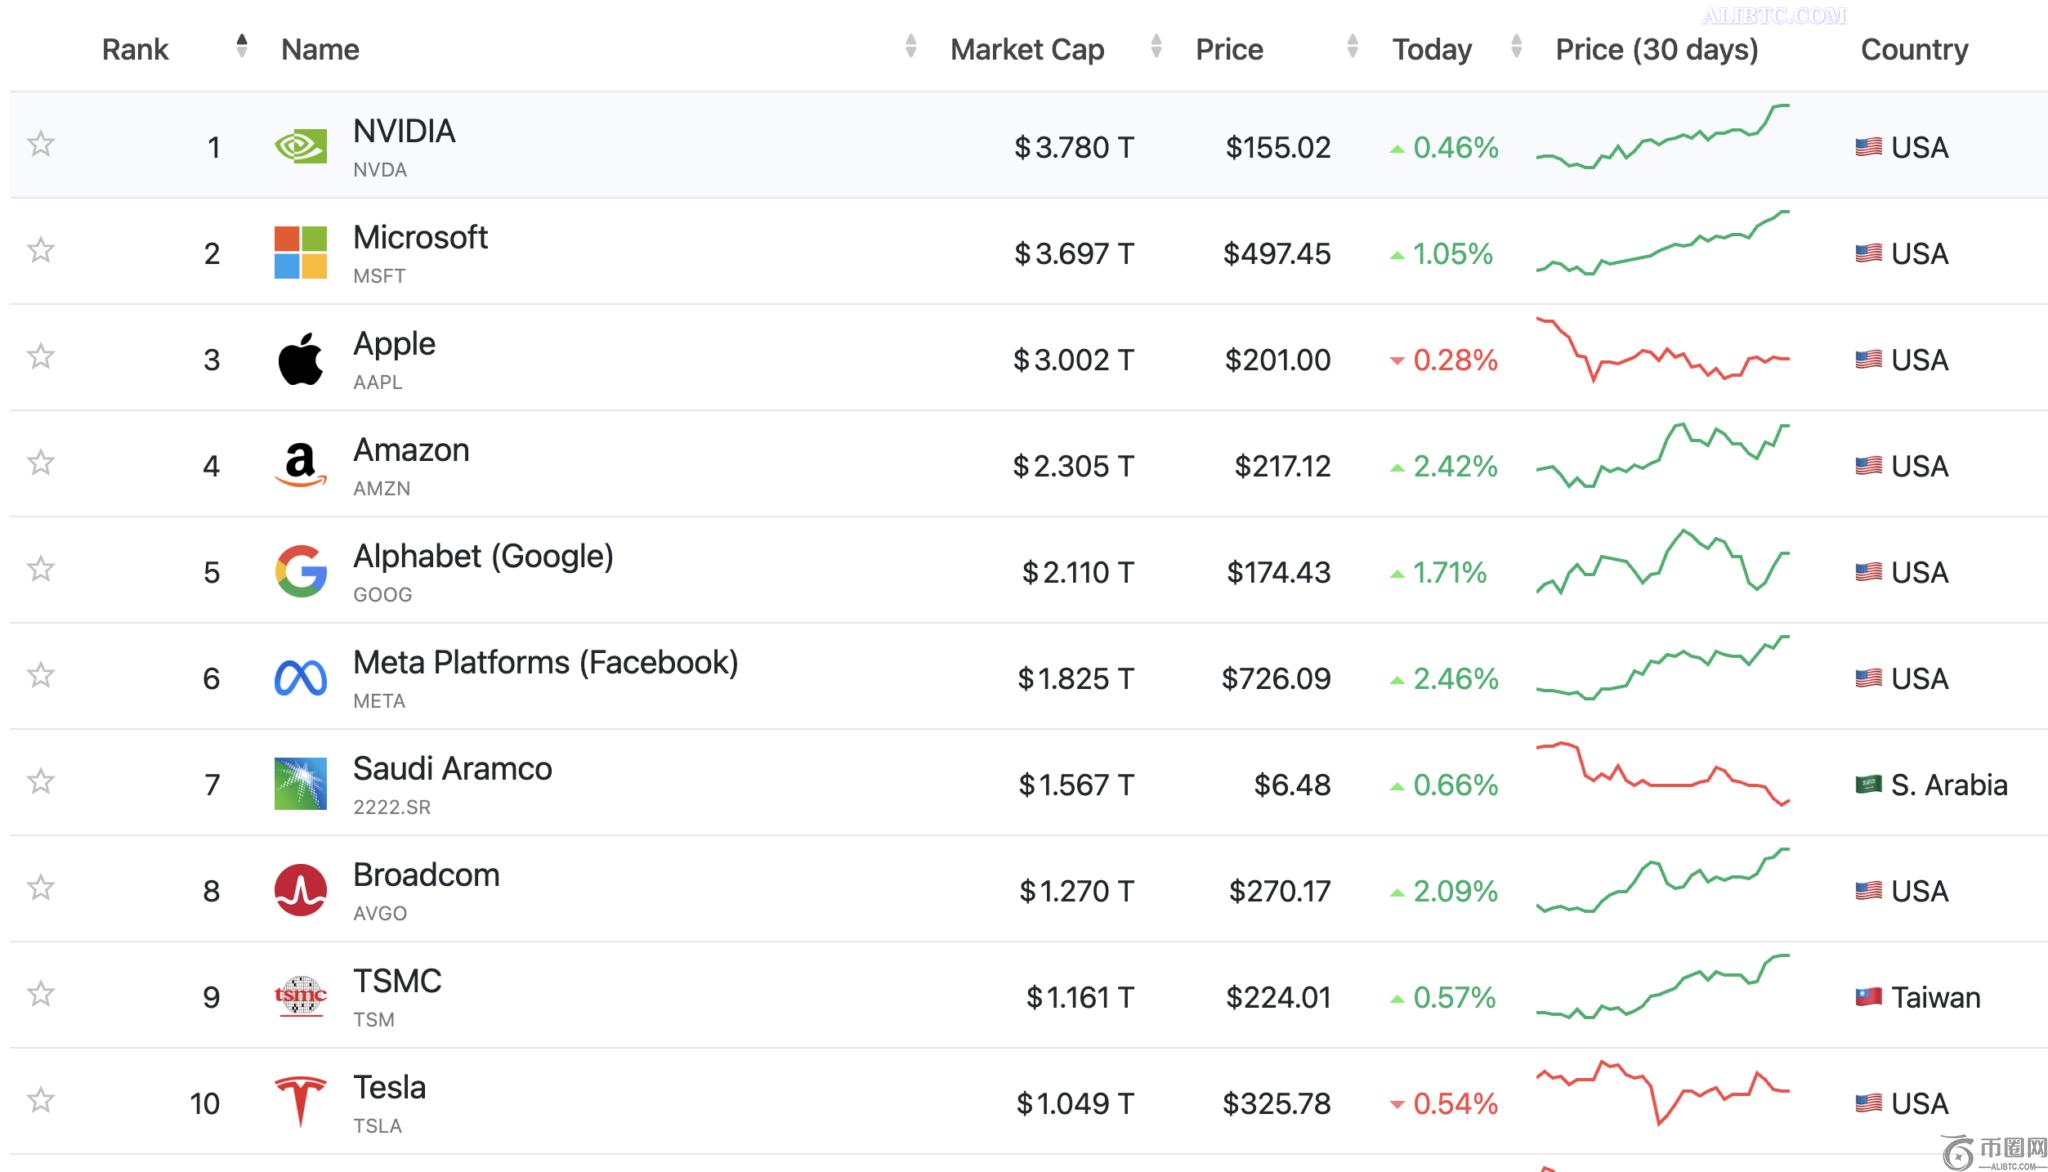Click the S. Arabia country label
2048x1172 pixels.
(x=1949, y=785)
